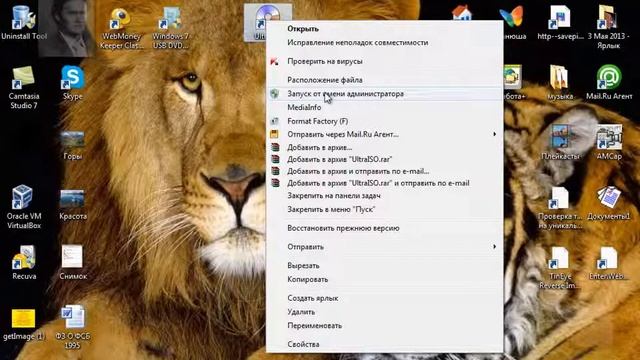Screen dimensions: 640x360
Task: Click the shield icon beside Запуск от имени администратора
Action: 275,93
